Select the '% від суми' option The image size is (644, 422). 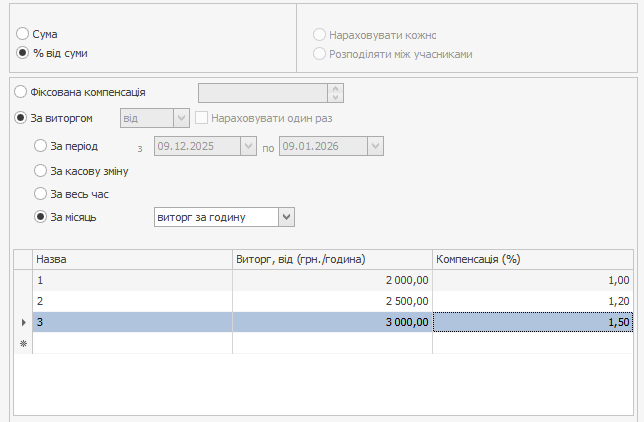23,53
